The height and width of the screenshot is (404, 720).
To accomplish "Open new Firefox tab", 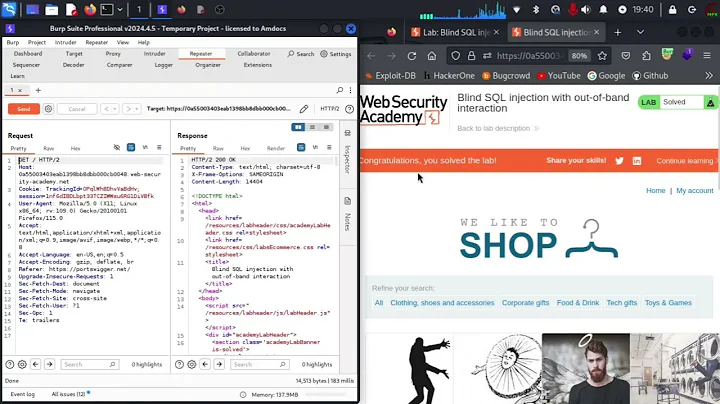I will (618, 32).
